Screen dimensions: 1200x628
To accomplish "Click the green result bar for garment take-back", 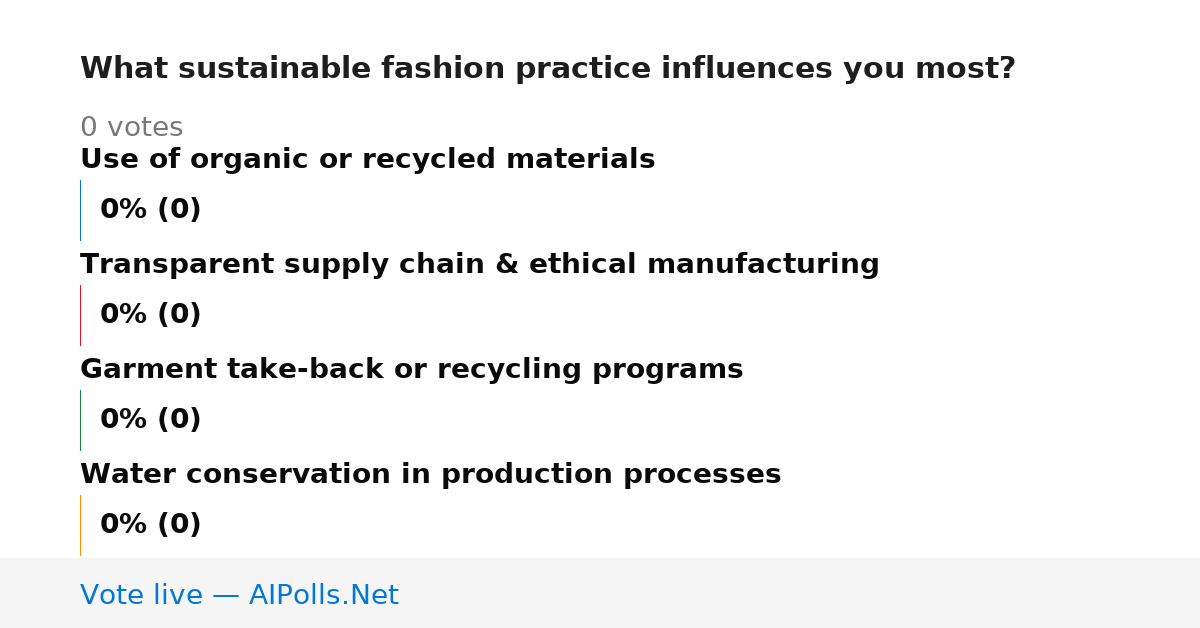I will [x=80, y=420].
